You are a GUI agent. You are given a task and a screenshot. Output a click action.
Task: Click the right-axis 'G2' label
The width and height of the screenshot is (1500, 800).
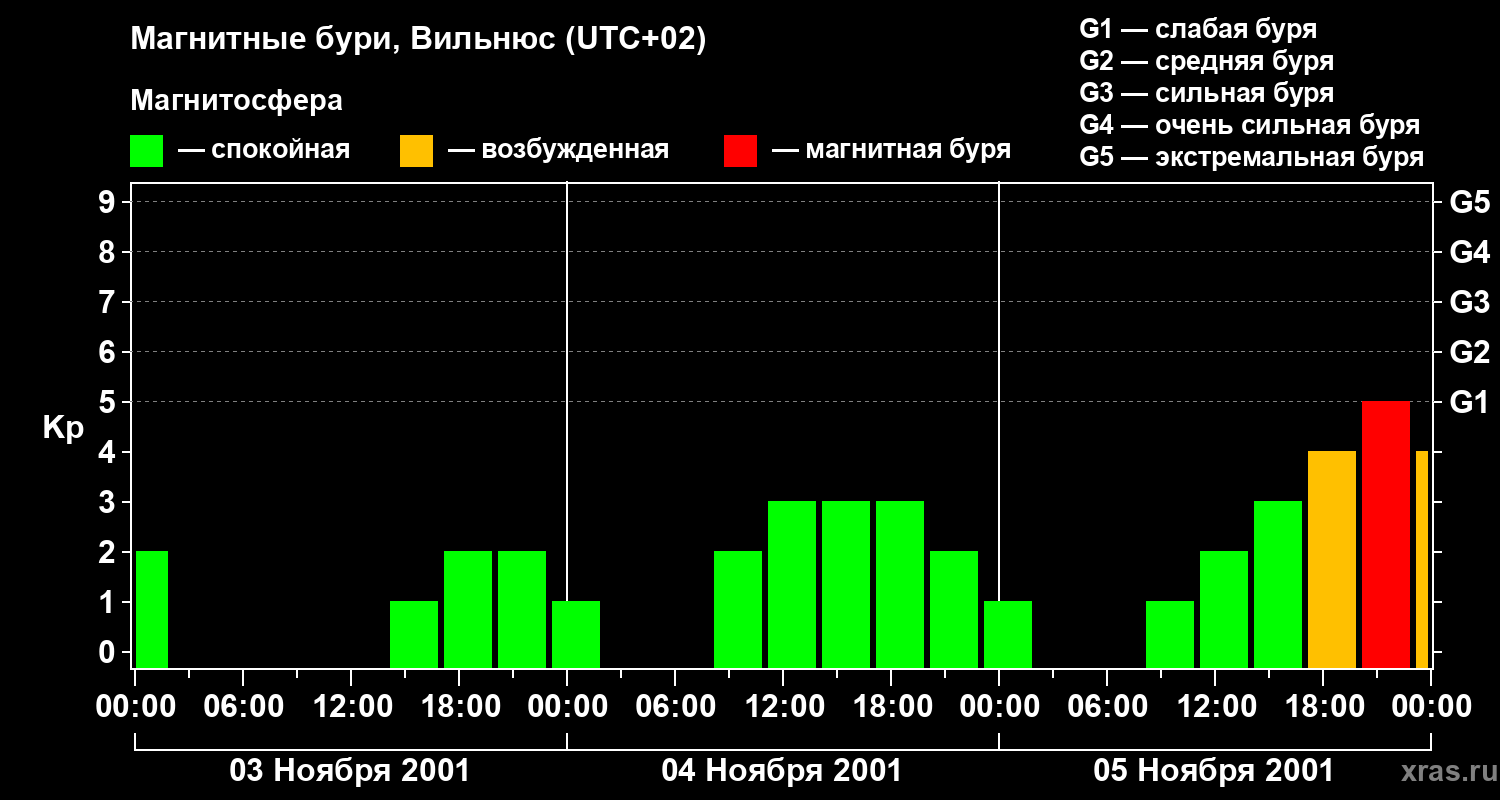pyautogui.click(x=1470, y=353)
